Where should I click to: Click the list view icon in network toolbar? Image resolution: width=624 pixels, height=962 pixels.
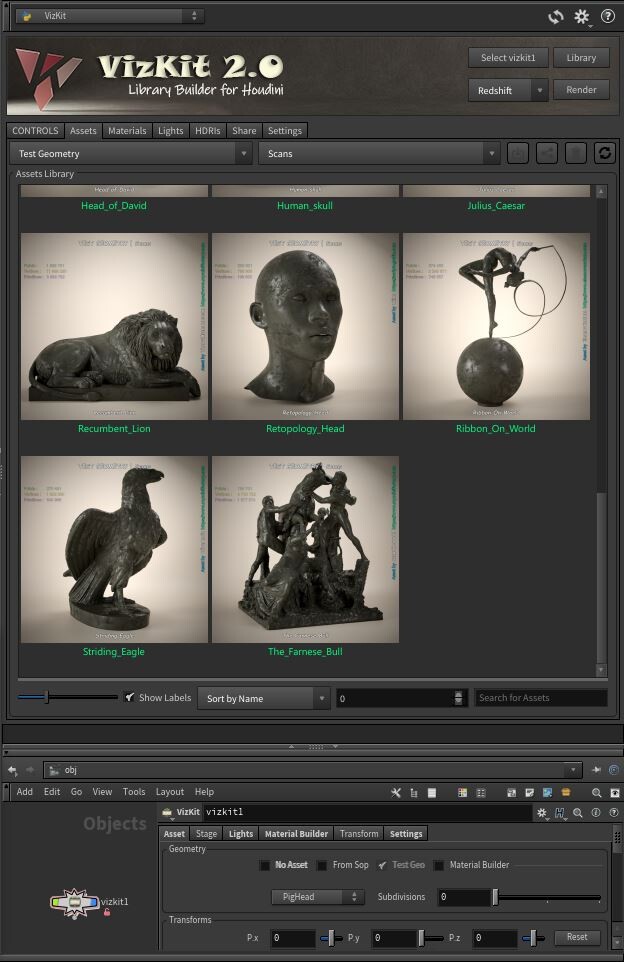pos(432,793)
